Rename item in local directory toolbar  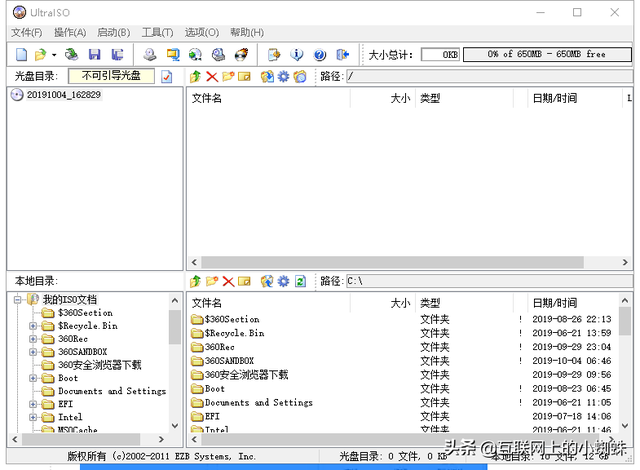pyautogui.click(x=244, y=281)
